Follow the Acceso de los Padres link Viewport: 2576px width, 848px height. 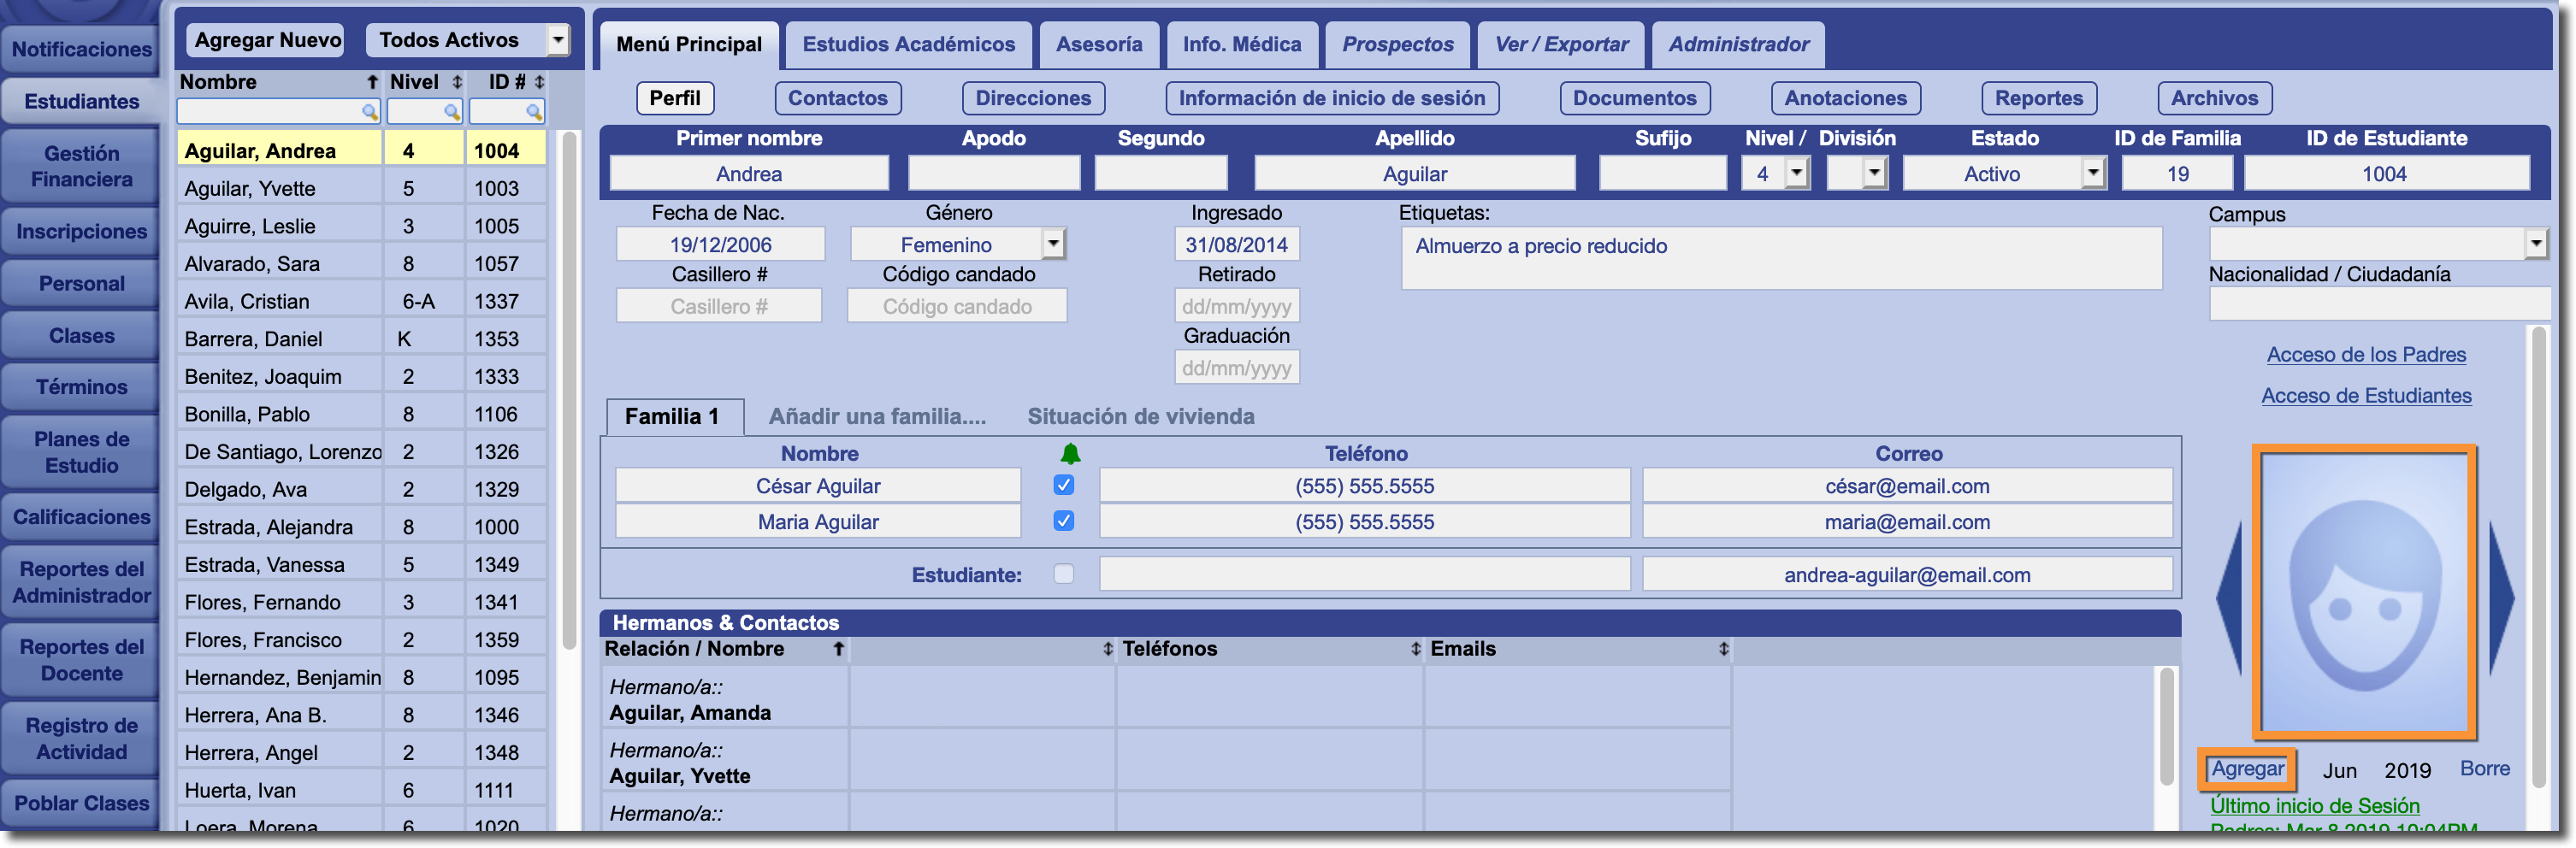(2365, 355)
